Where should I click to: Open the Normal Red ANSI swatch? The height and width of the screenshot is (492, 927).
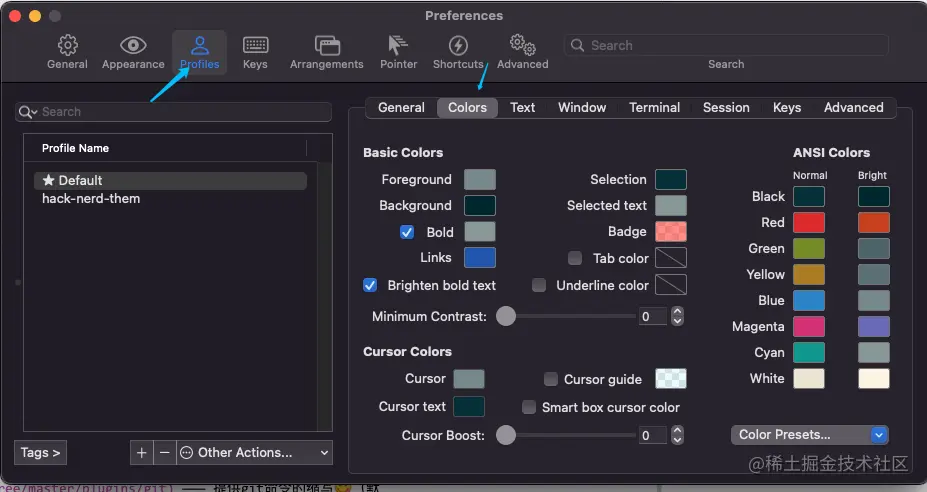[x=809, y=222]
